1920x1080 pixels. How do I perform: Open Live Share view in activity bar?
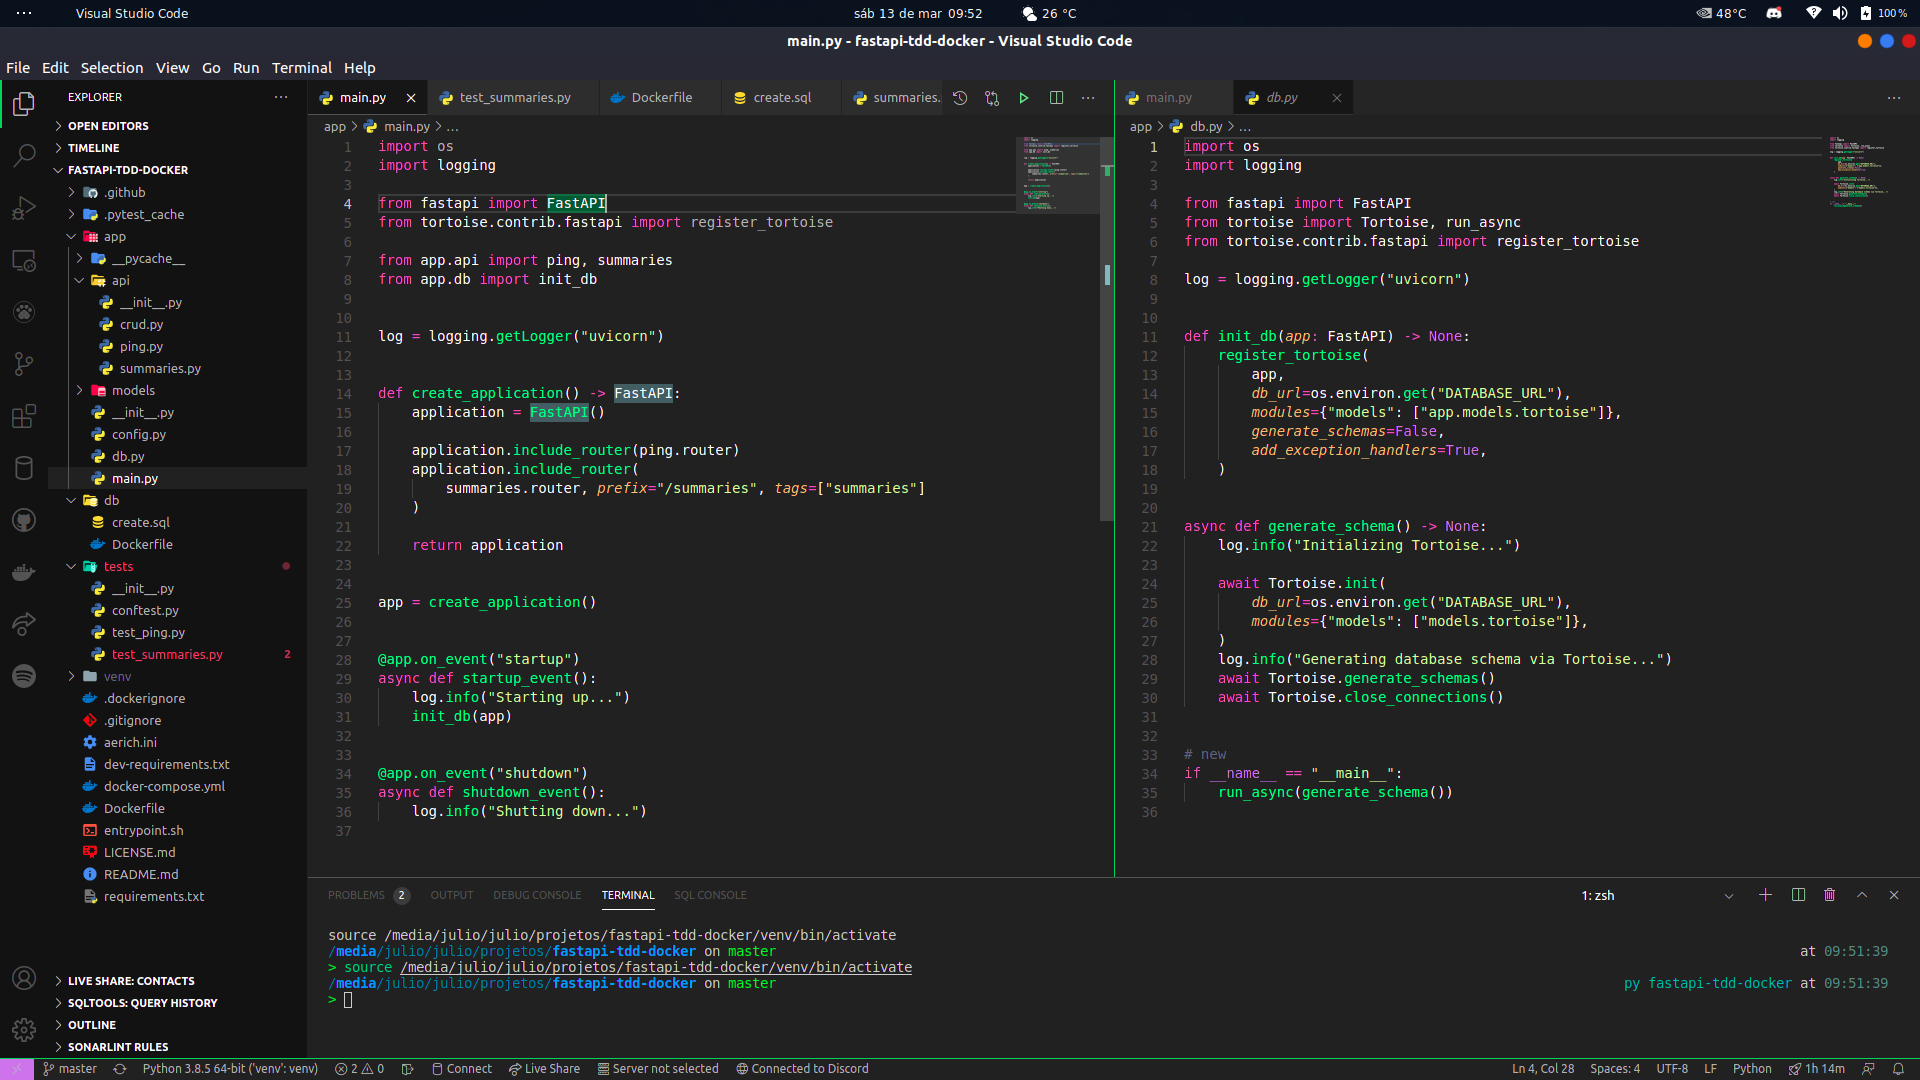(x=24, y=624)
